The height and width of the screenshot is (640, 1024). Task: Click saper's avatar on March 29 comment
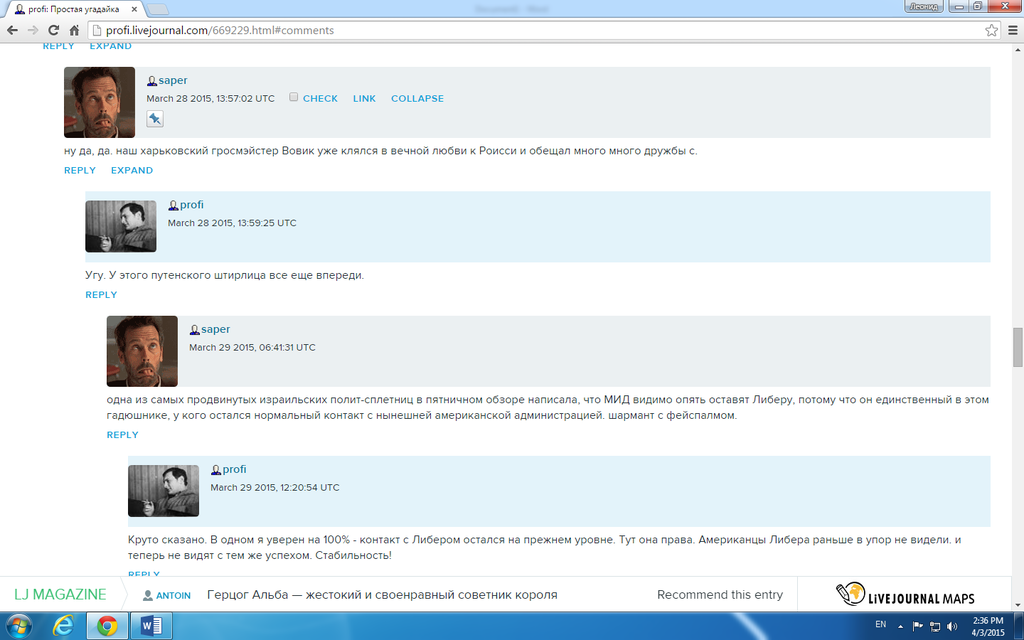(x=142, y=351)
